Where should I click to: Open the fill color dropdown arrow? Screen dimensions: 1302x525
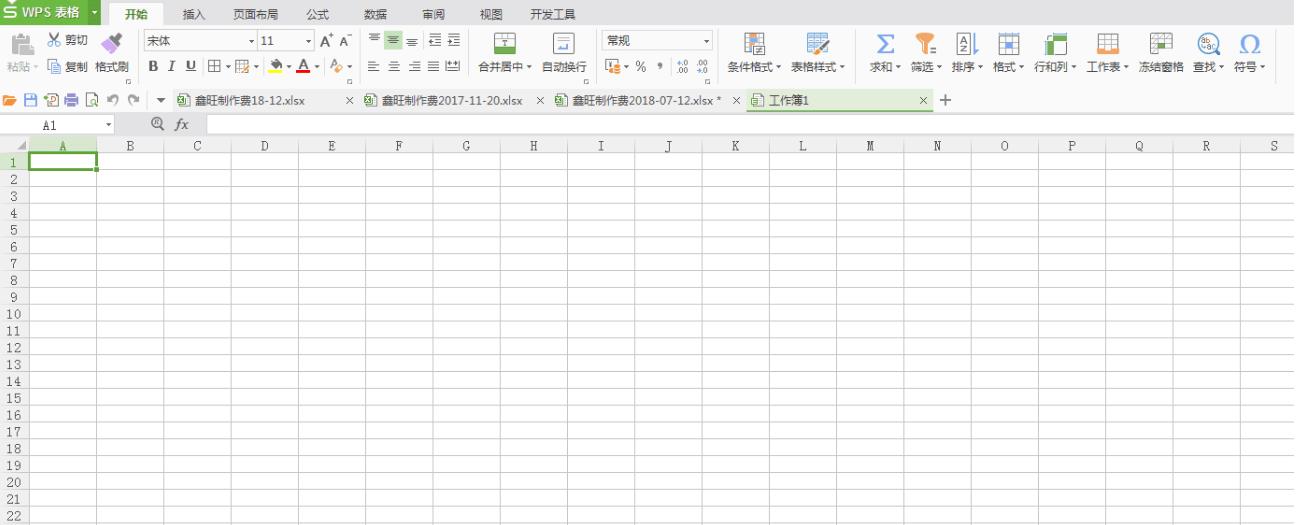point(289,67)
